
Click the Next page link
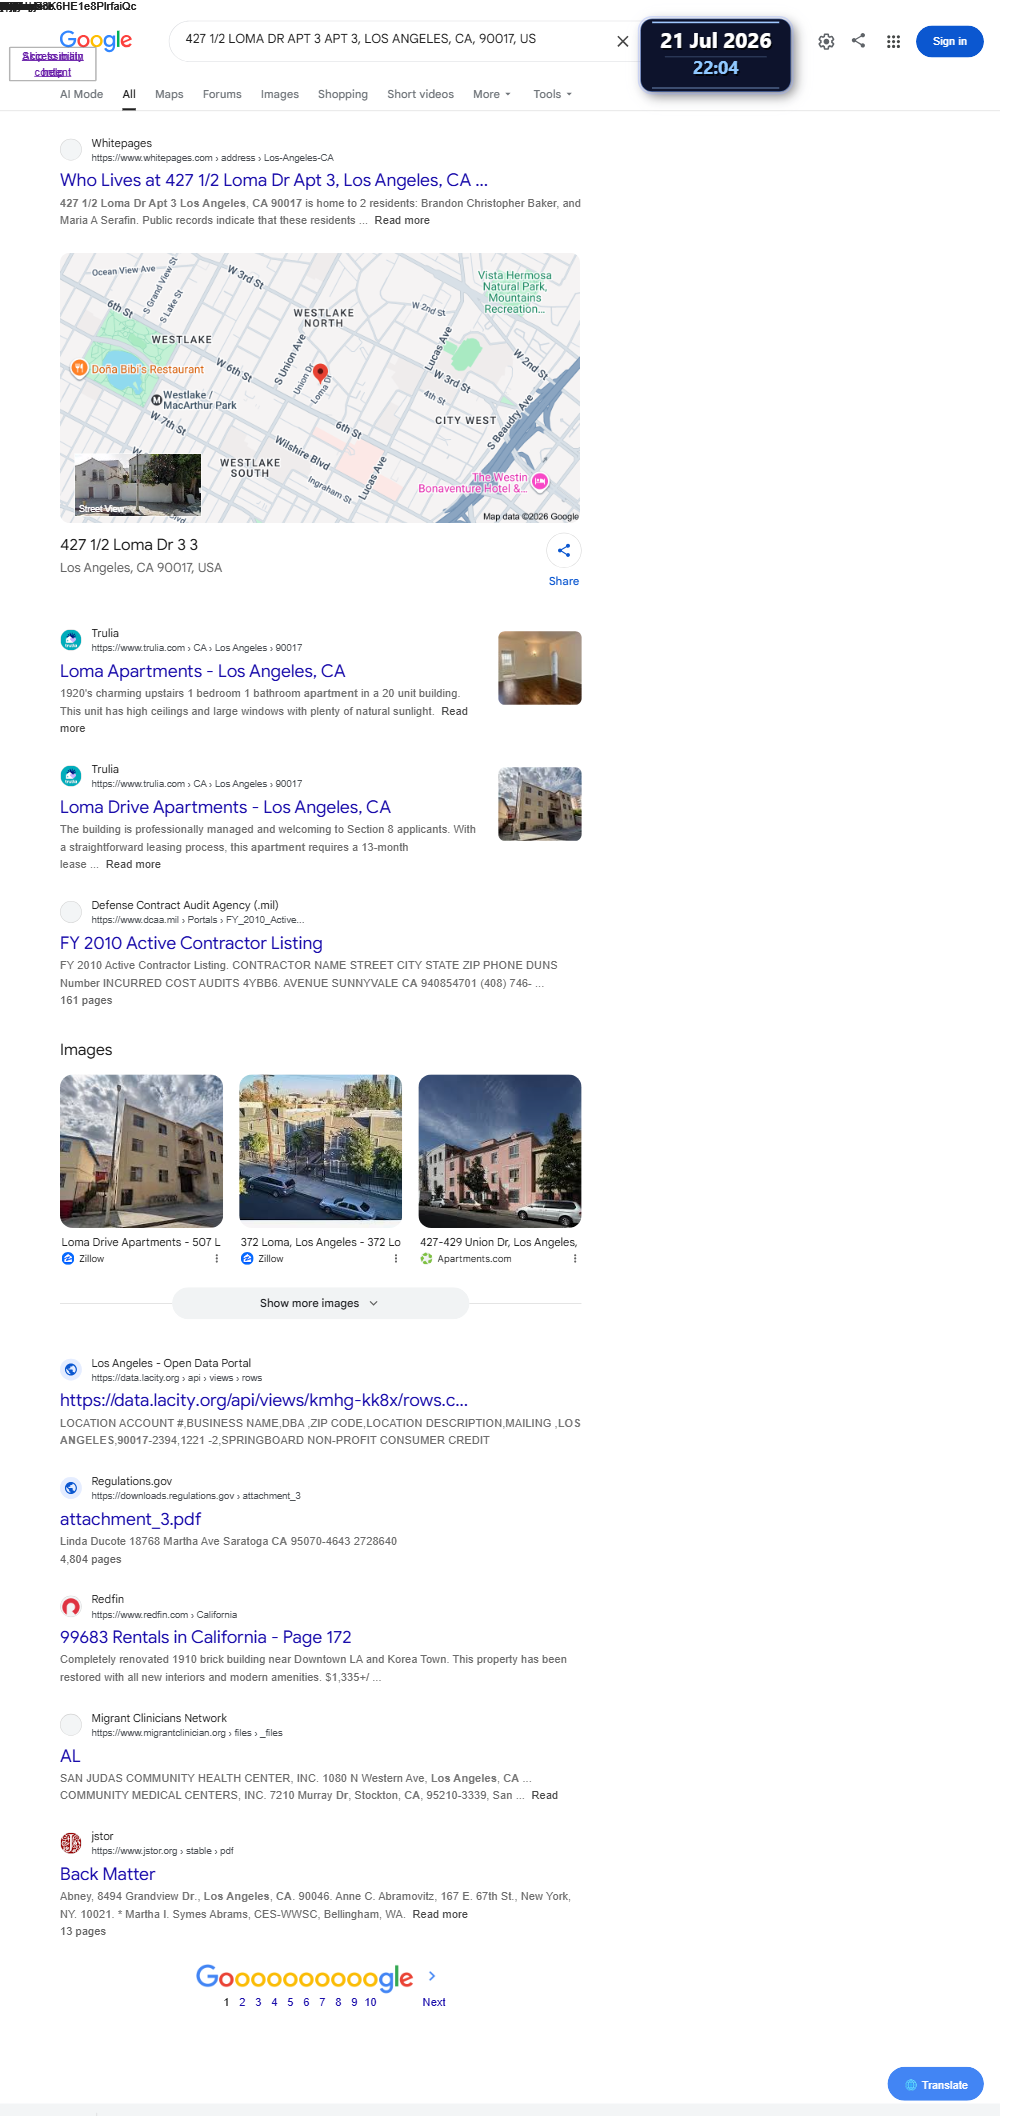coord(434,2002)
